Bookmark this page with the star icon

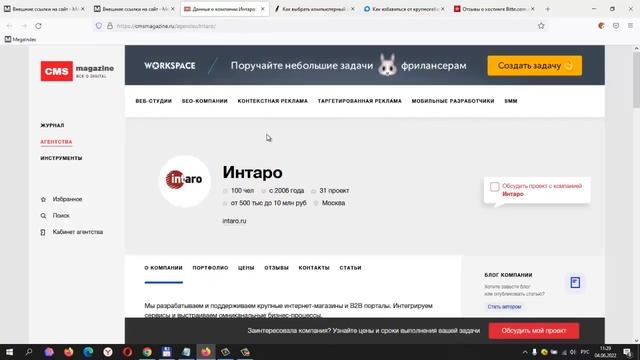(x=541, y=26)
